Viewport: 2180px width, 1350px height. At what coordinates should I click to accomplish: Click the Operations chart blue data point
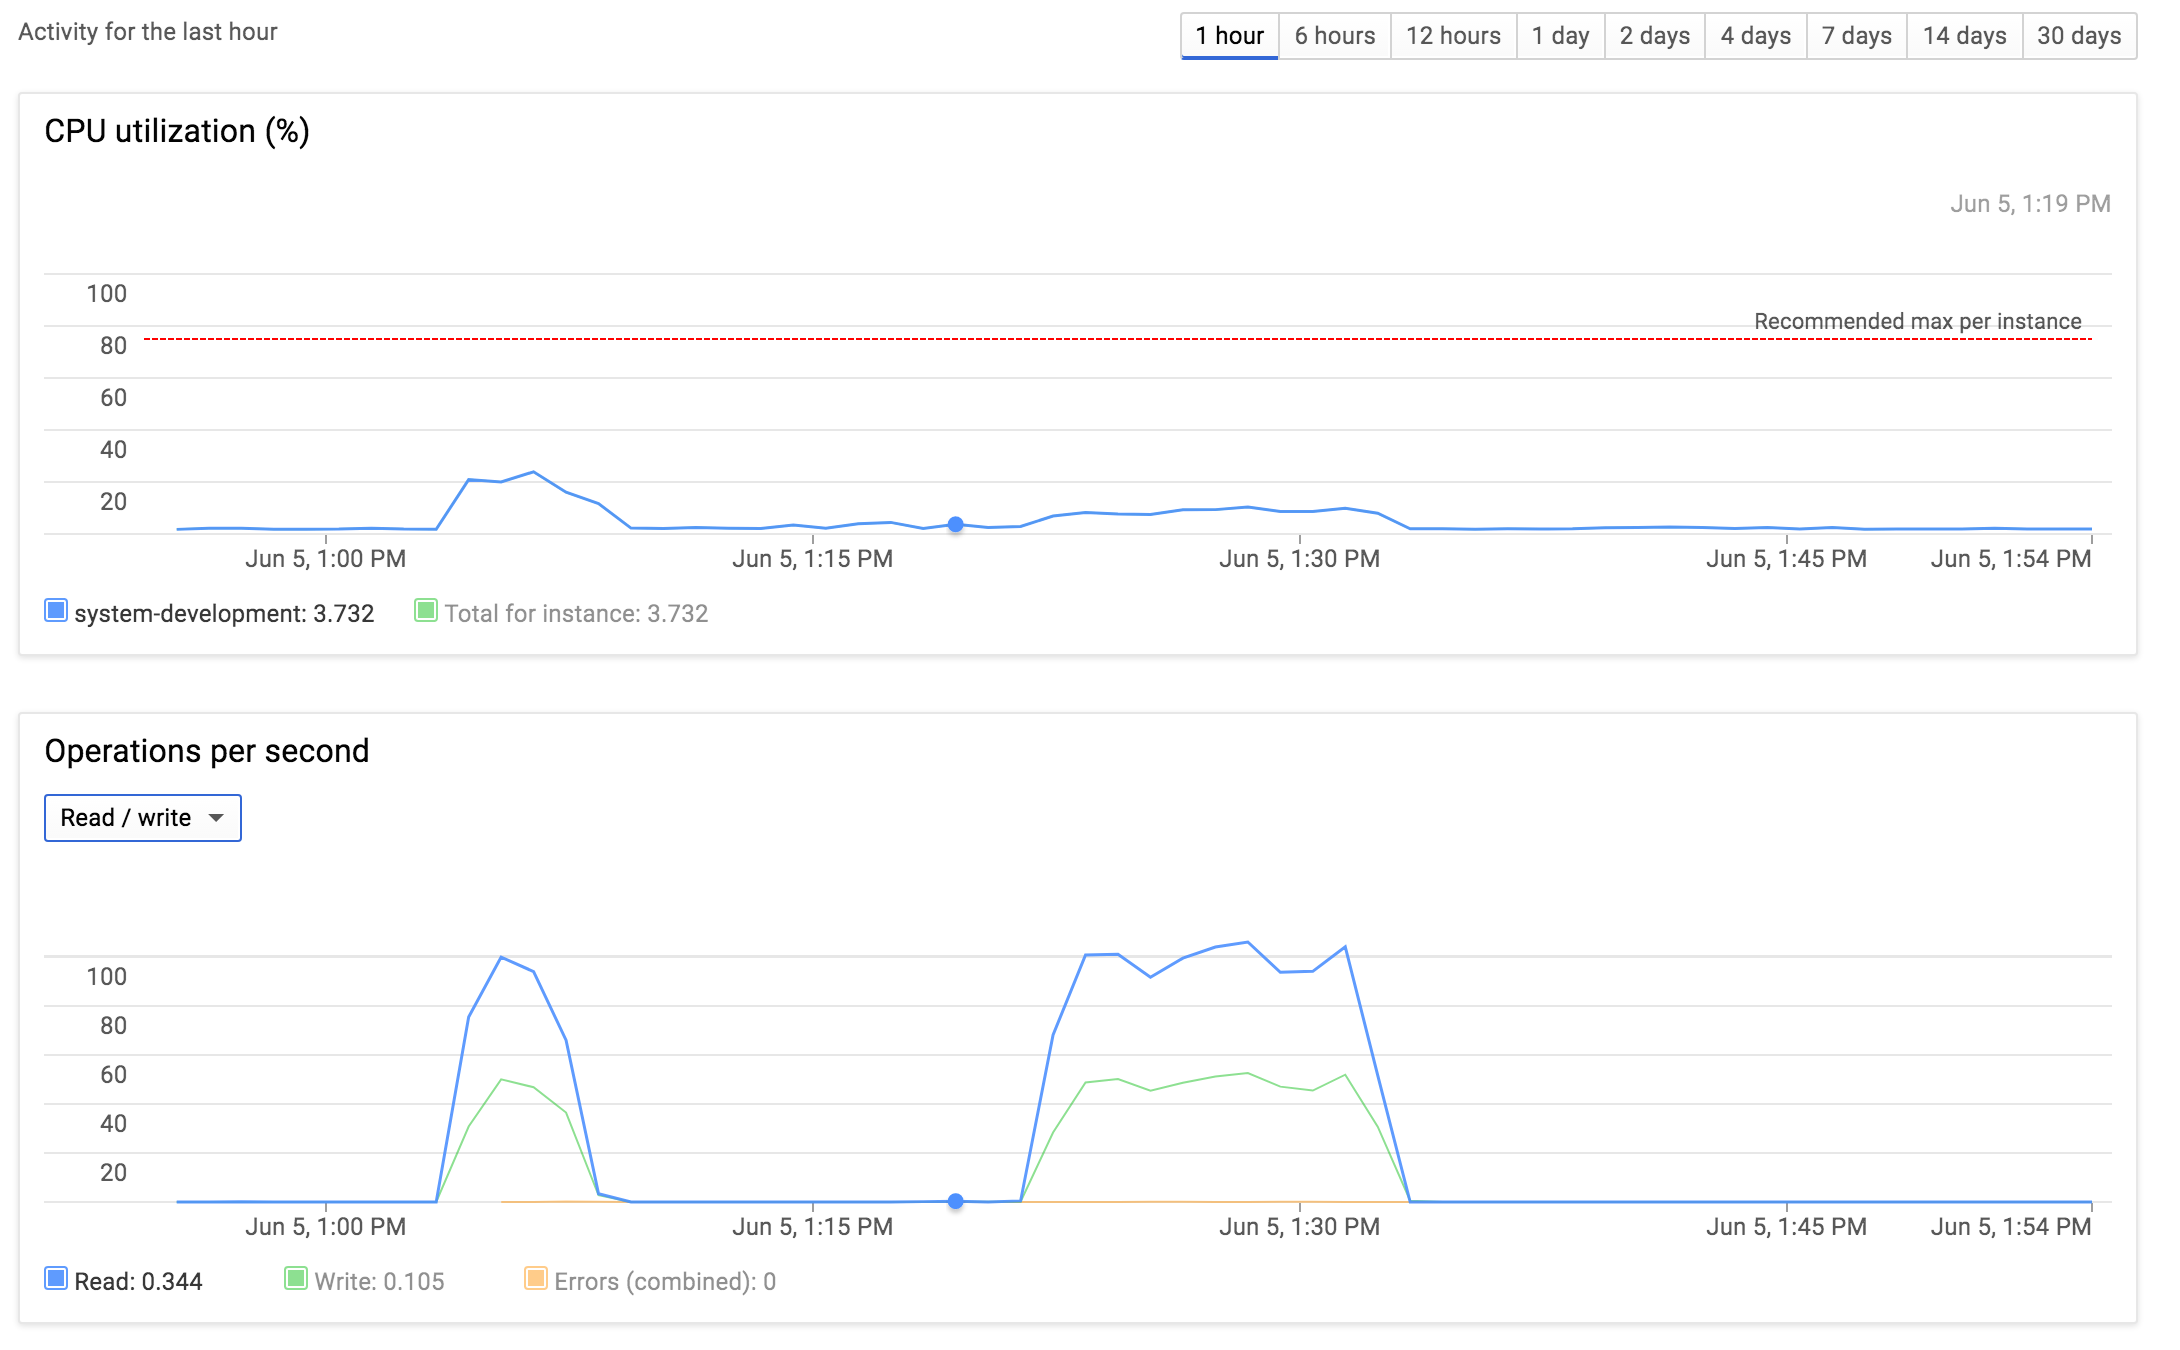[956, 1201]
